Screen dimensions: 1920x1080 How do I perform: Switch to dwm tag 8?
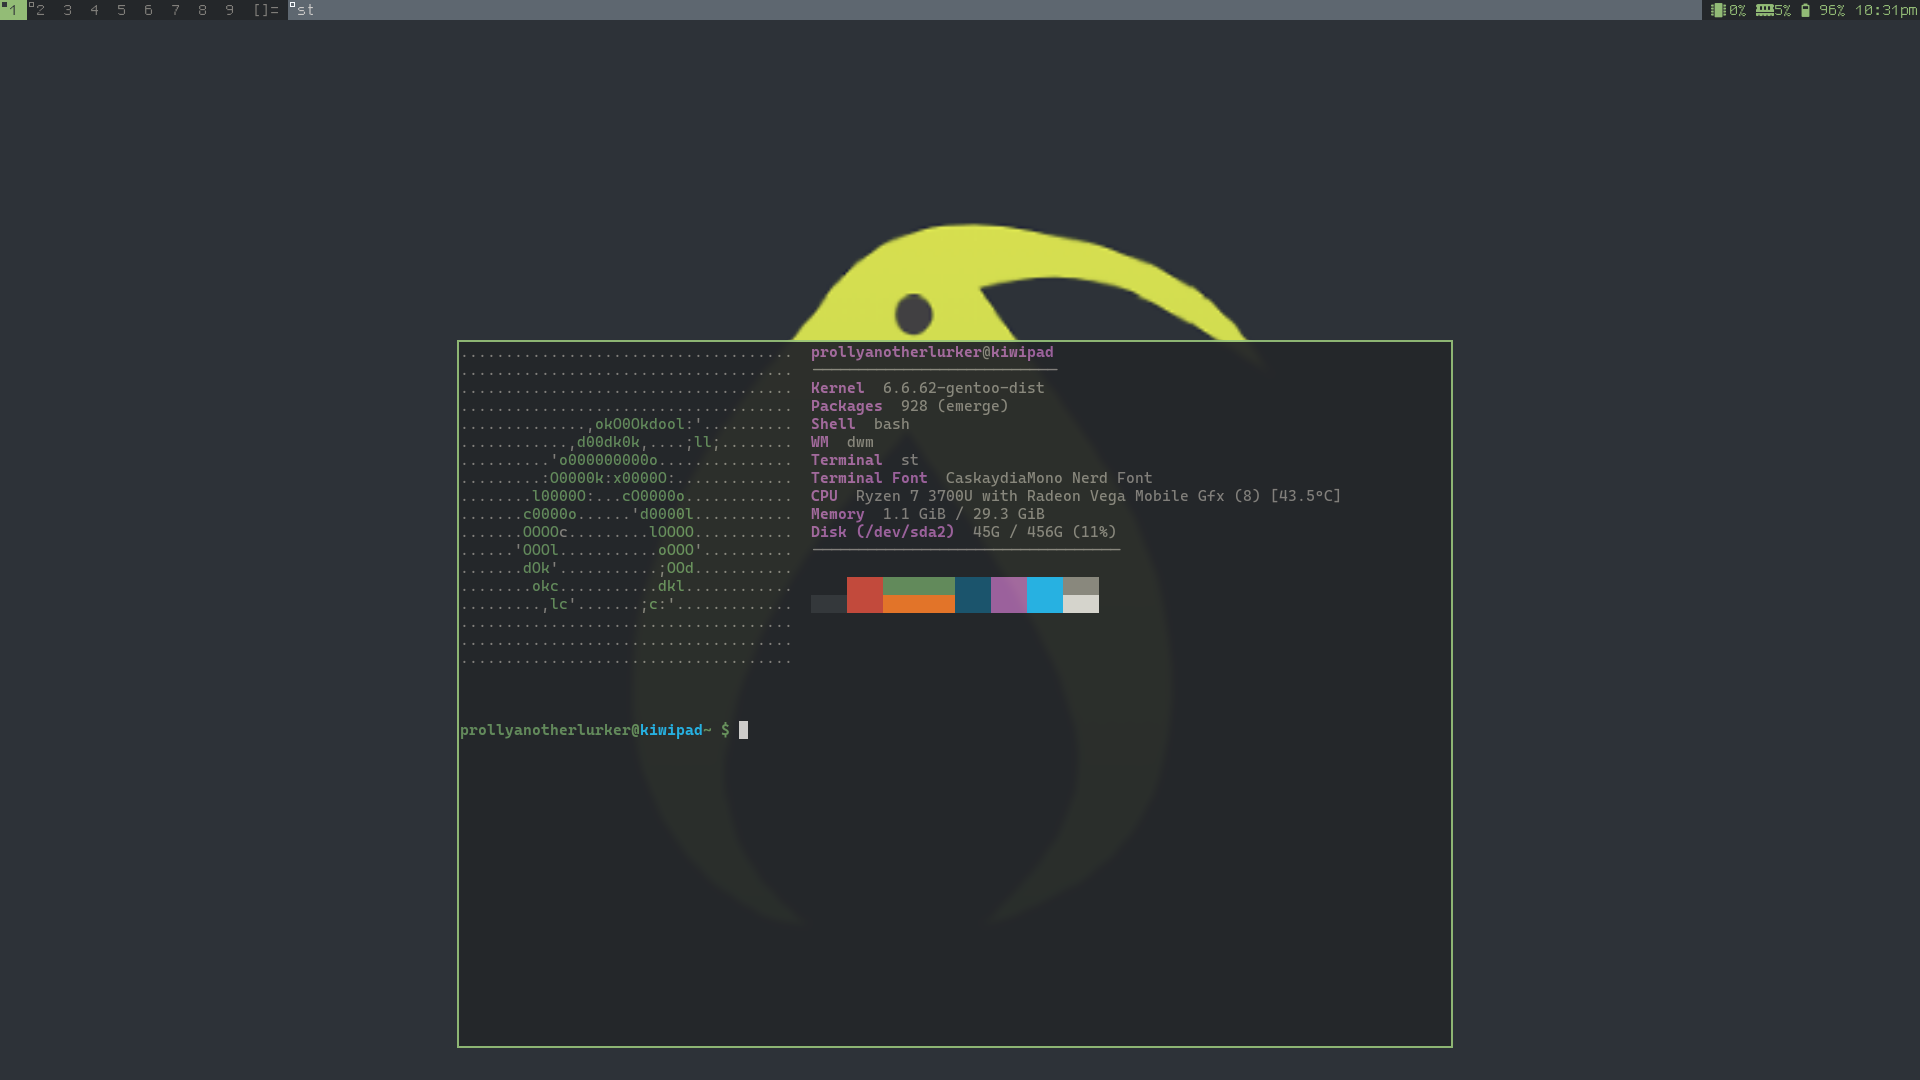pos(203,10)
